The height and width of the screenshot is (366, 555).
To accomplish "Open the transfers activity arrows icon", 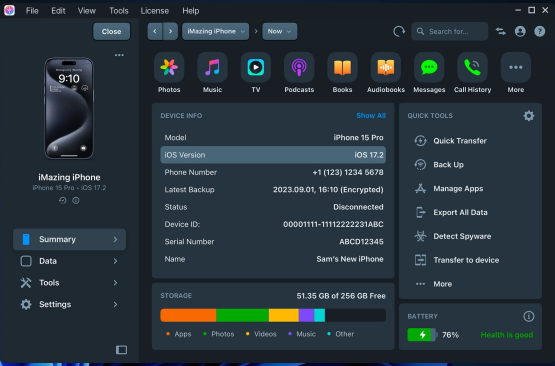I will [500, 32].
